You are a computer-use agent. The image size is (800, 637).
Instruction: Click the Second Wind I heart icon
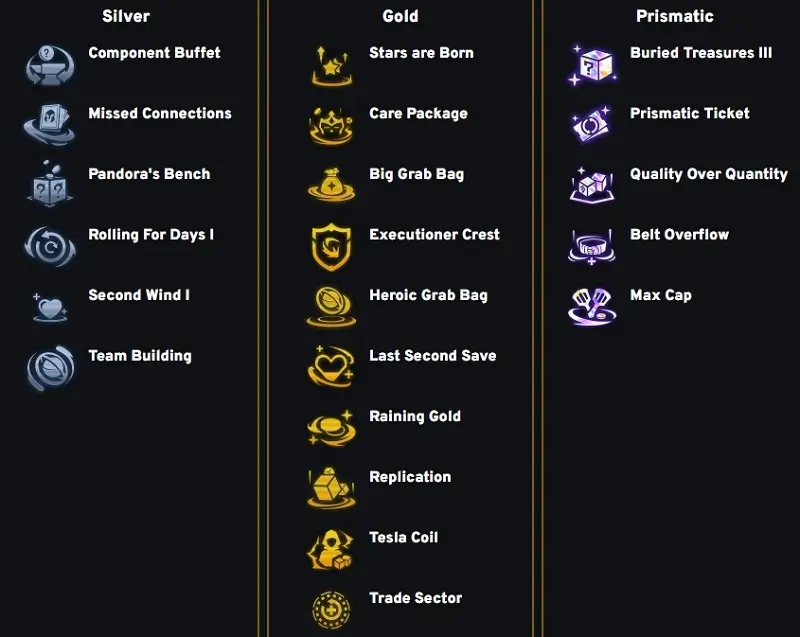click(48, 306)
